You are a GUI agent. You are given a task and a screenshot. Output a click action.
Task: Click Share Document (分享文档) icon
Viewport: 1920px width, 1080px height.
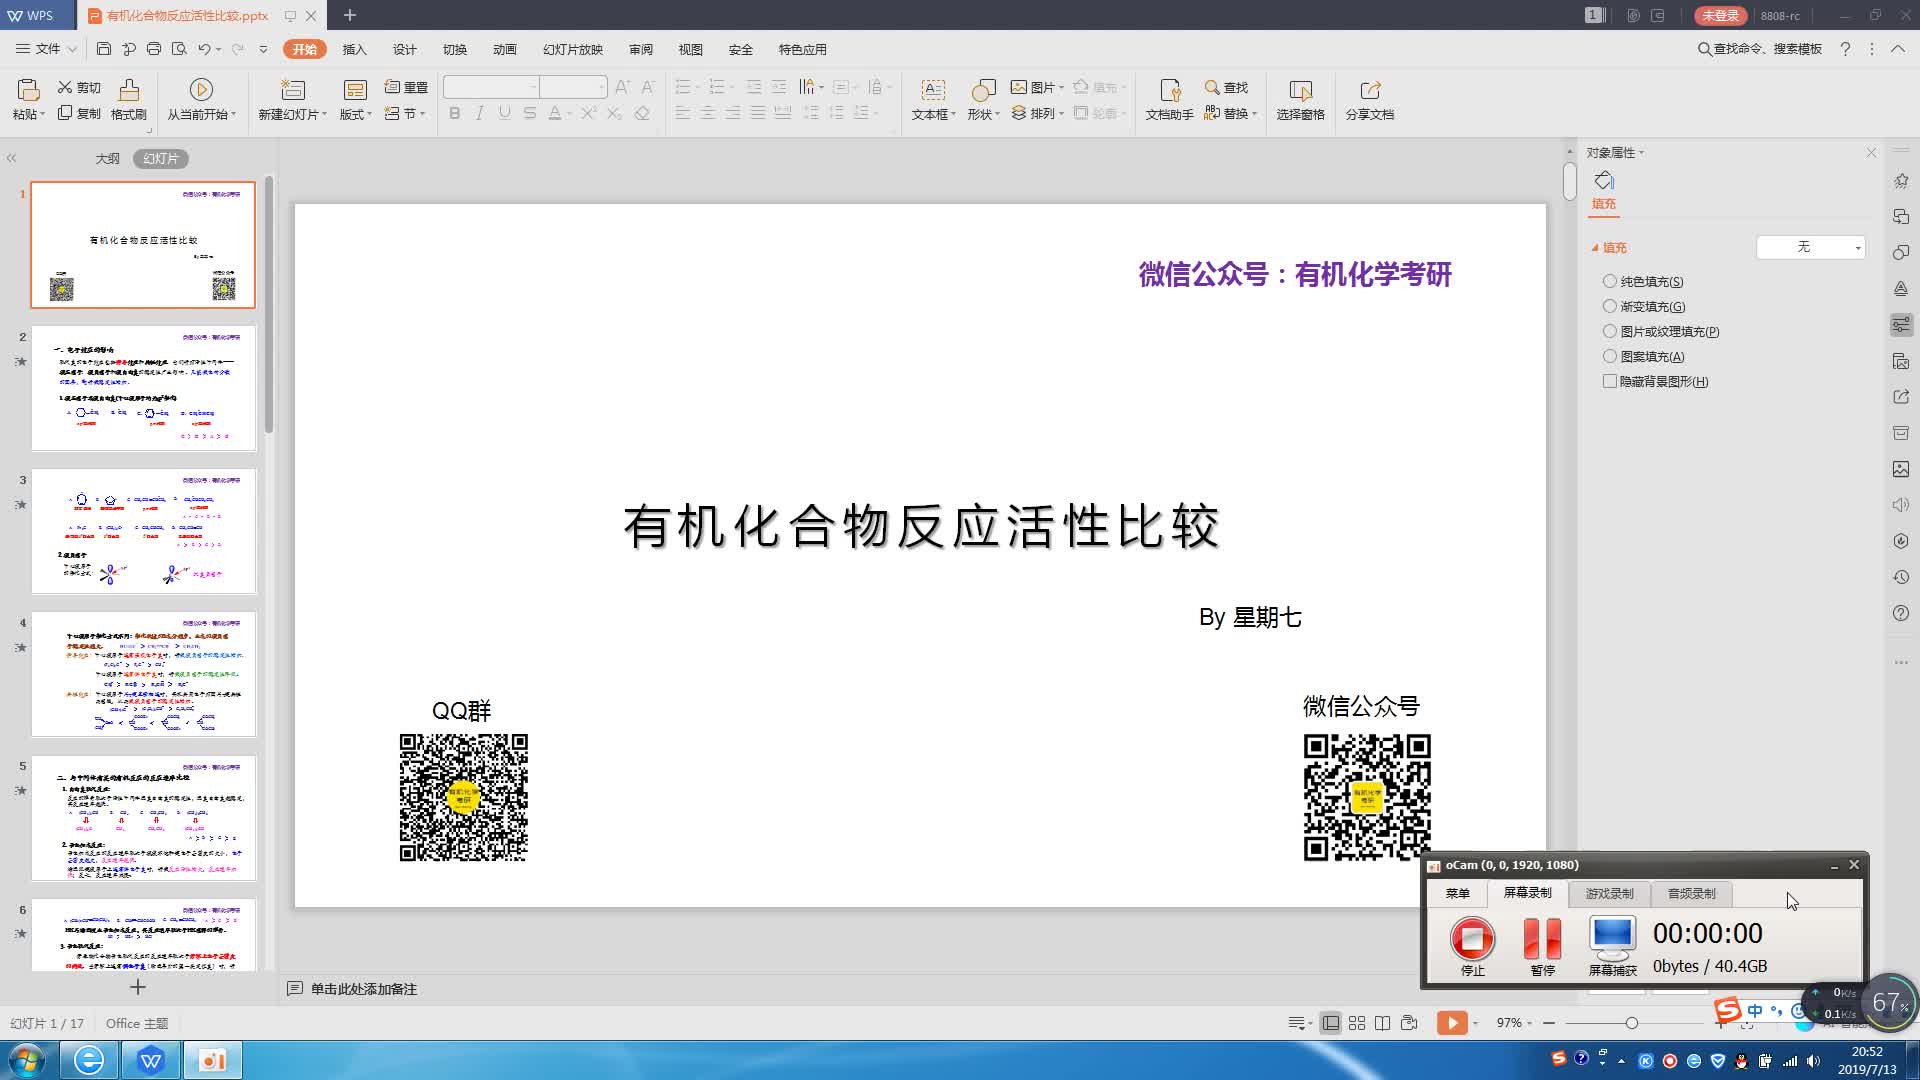pos(1370,90)
